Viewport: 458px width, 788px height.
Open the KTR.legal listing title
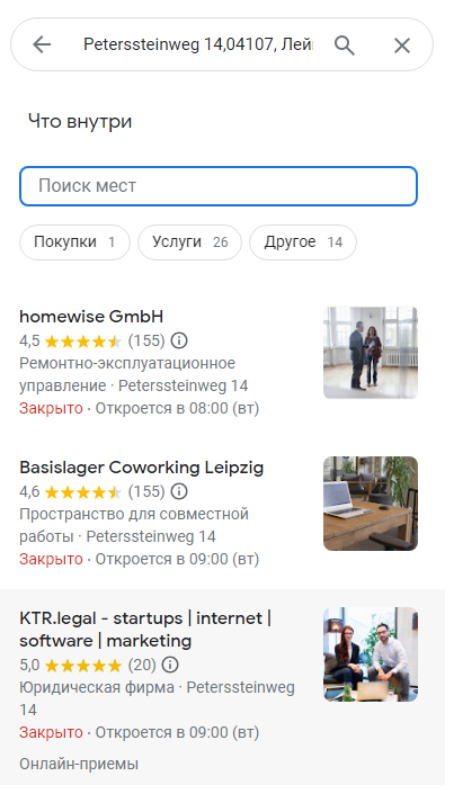(x=145, y=629)
